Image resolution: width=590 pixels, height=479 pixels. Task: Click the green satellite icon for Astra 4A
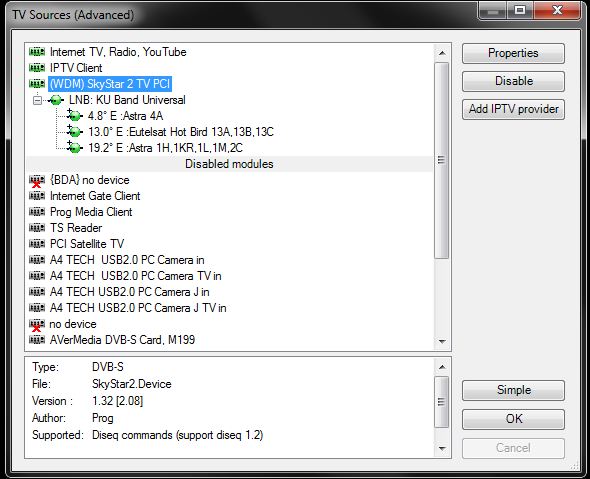[75, 116]
